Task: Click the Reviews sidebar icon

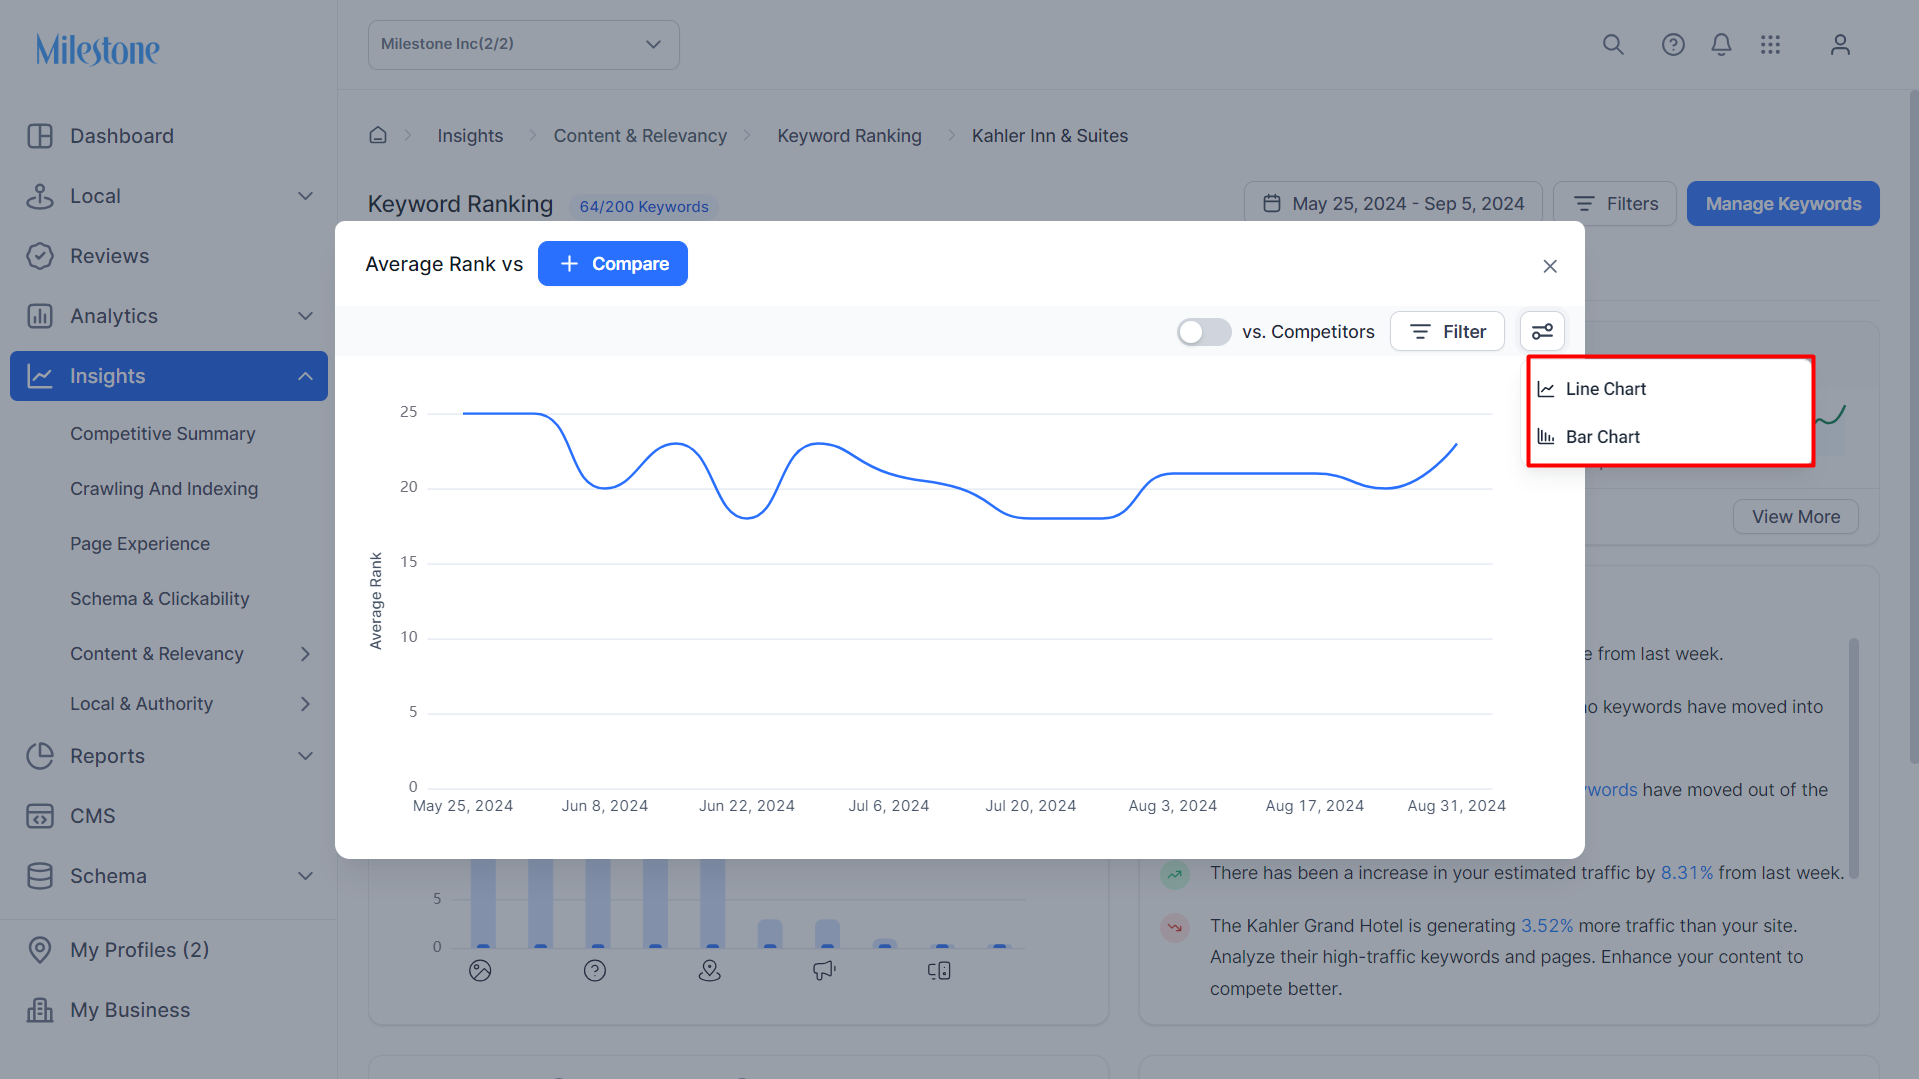Action: coord(40,256)
